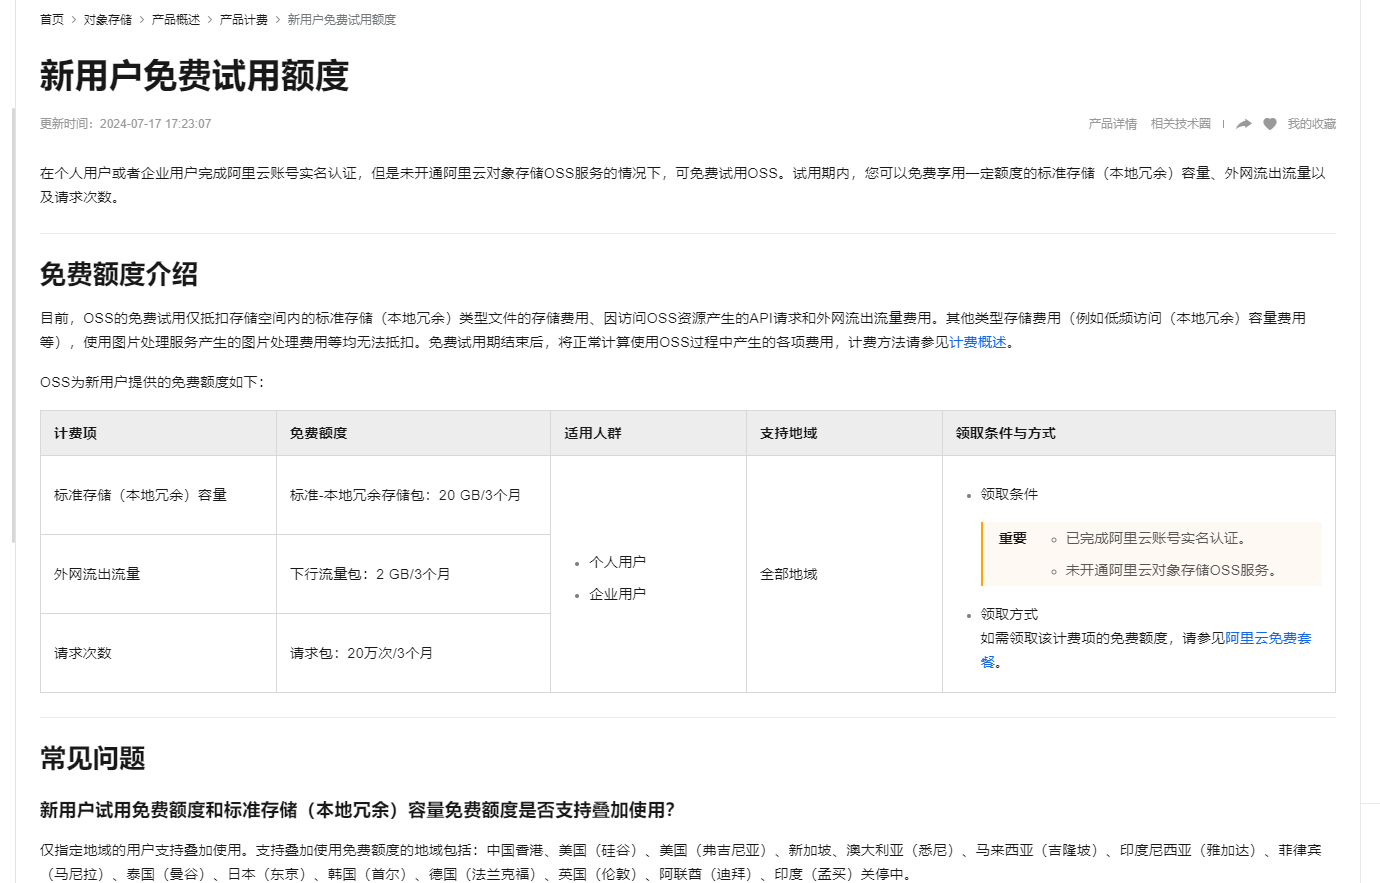Go to 产品概述 breadcrumb
This screenshot has width=1380, height=883.
pyautogui.click(x=176, y=20)
